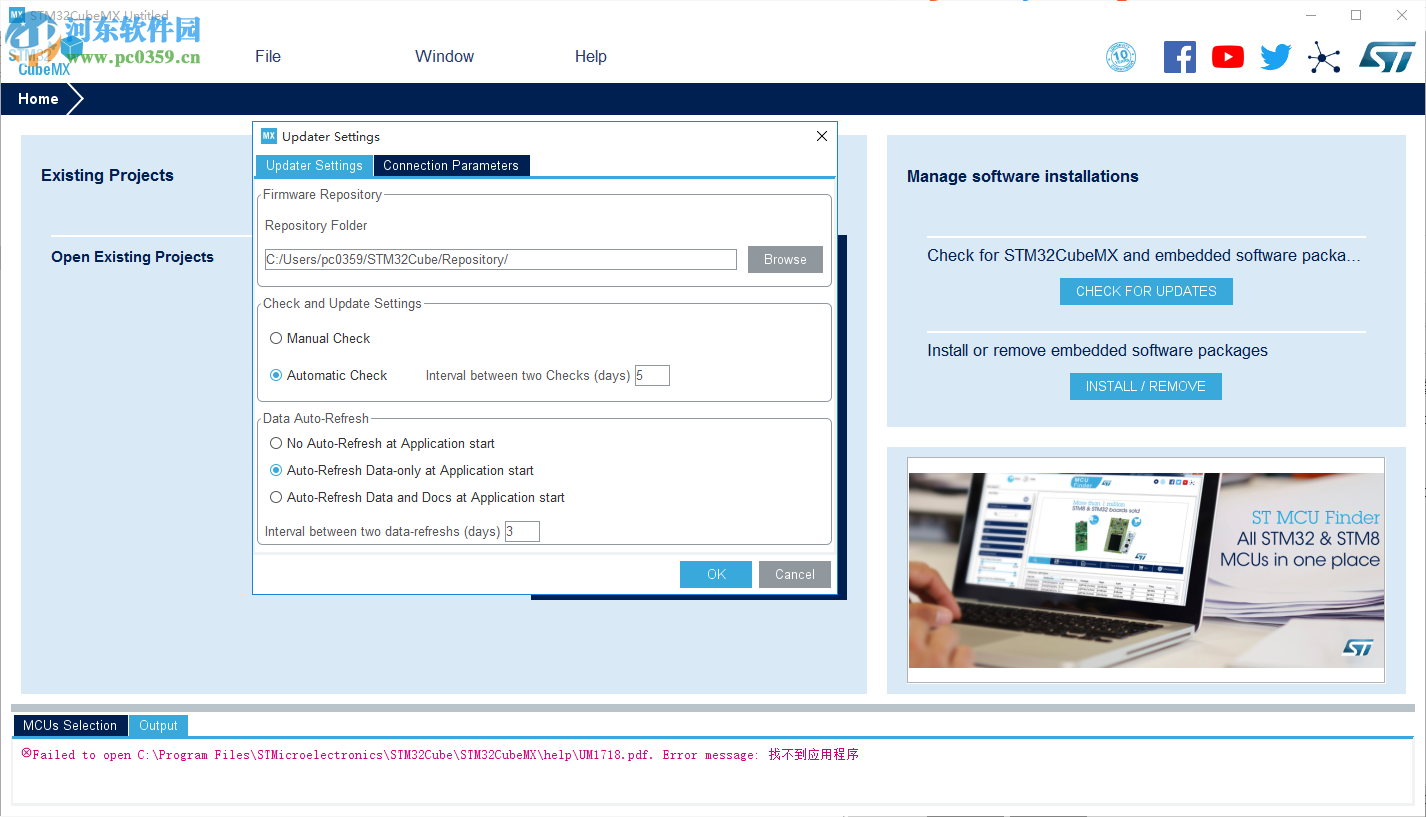Select No Auto-Refresh at Application start
This screenshot has width=1426, height=817.
276,443
